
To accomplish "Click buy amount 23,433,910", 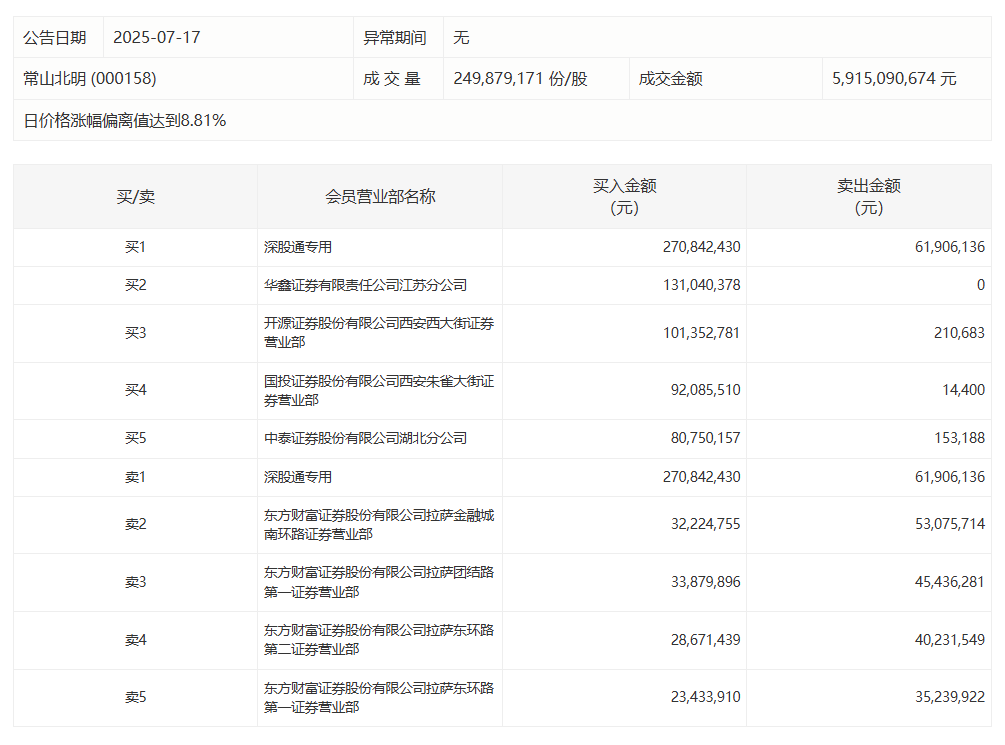I will tap(705, 696).
